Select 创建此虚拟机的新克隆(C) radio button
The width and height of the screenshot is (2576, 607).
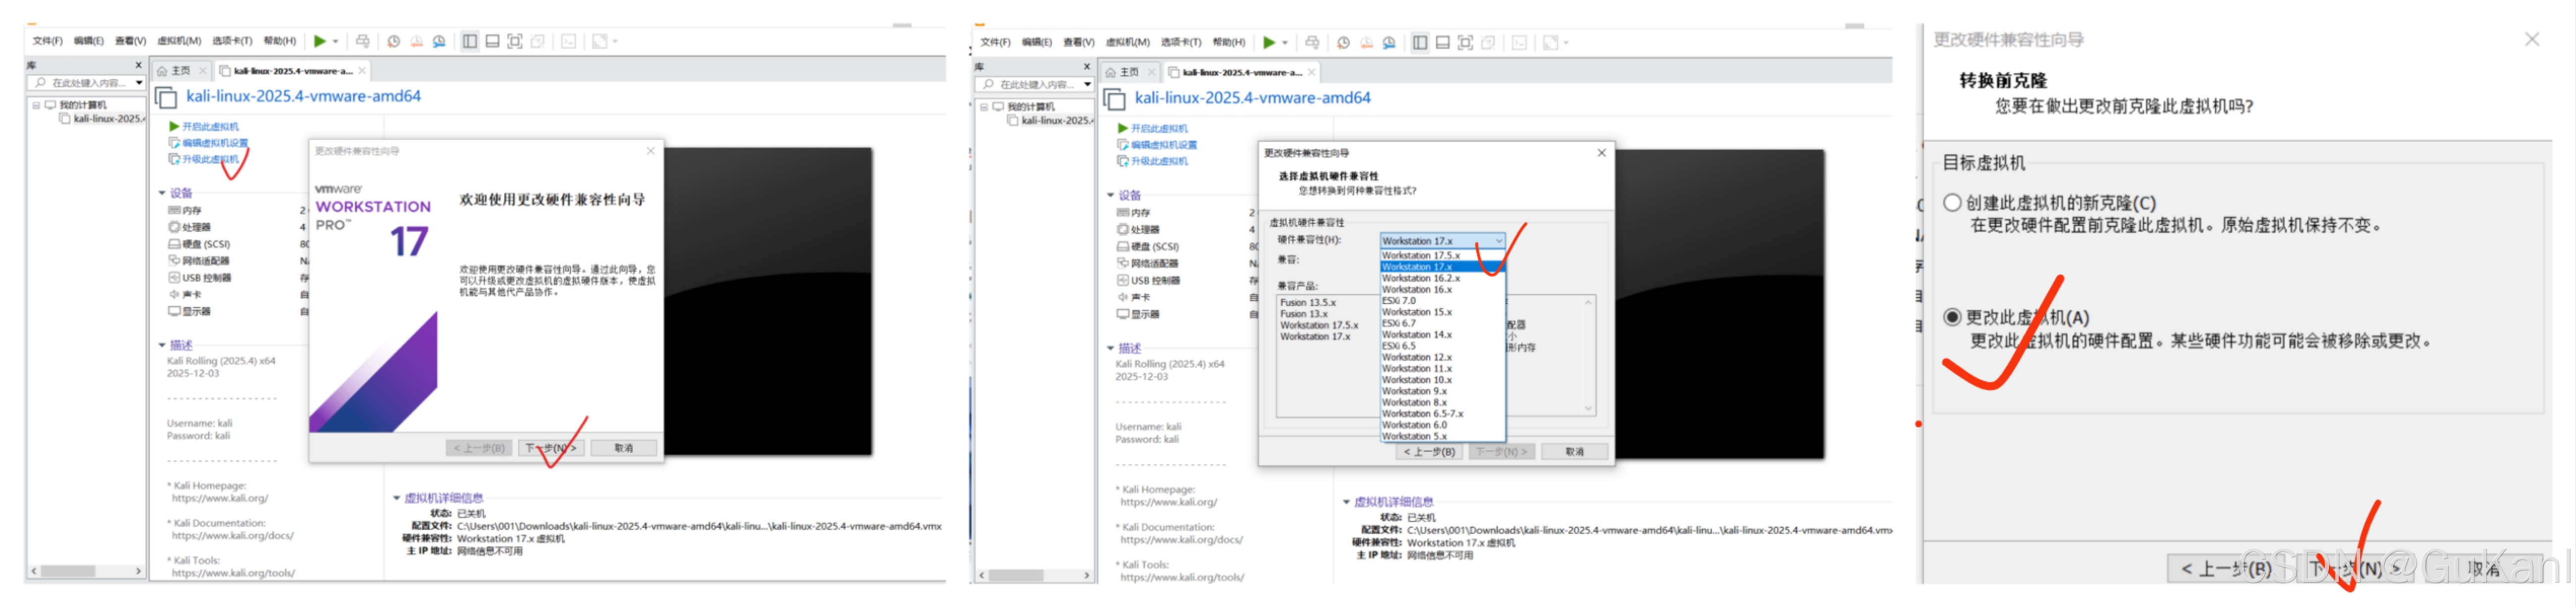(1951, 202)
